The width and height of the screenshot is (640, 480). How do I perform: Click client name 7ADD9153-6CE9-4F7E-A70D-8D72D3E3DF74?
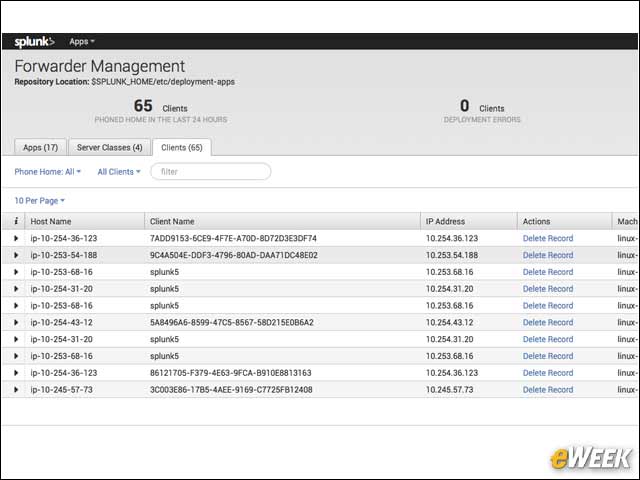[x=233, y=238]
